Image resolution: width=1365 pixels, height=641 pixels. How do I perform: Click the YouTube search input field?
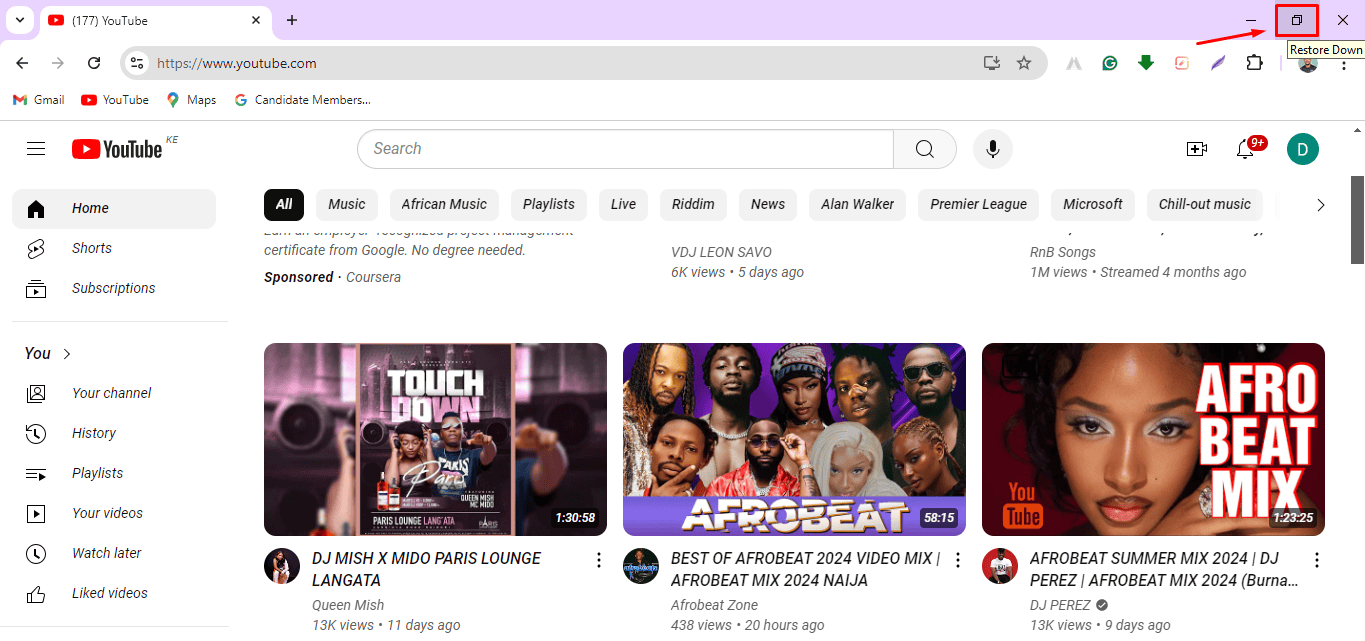pyautogui.click(x=625, y=149)
